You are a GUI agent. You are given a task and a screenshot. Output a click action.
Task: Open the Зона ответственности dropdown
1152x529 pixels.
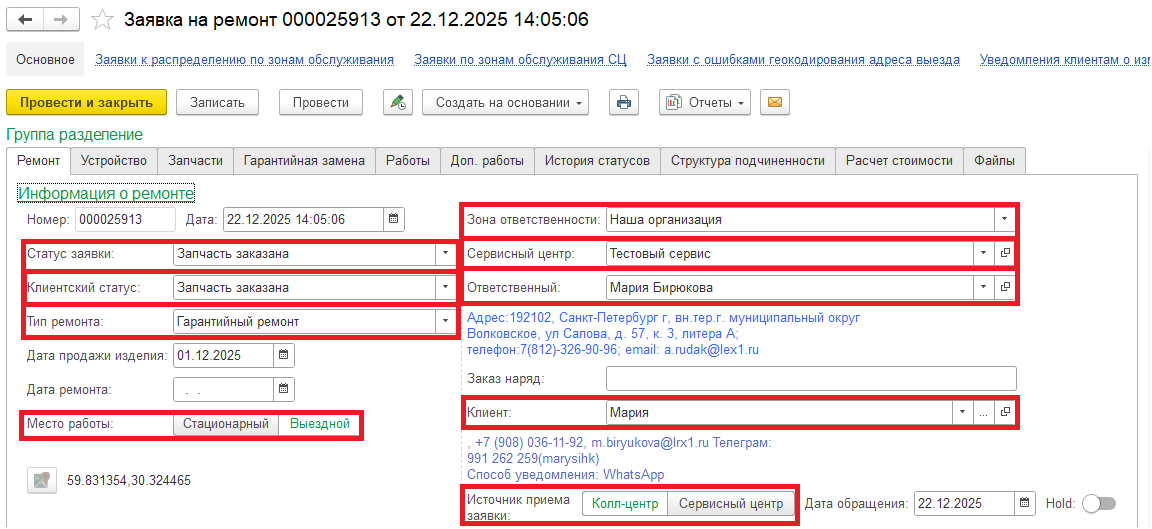coord(1003,220)
